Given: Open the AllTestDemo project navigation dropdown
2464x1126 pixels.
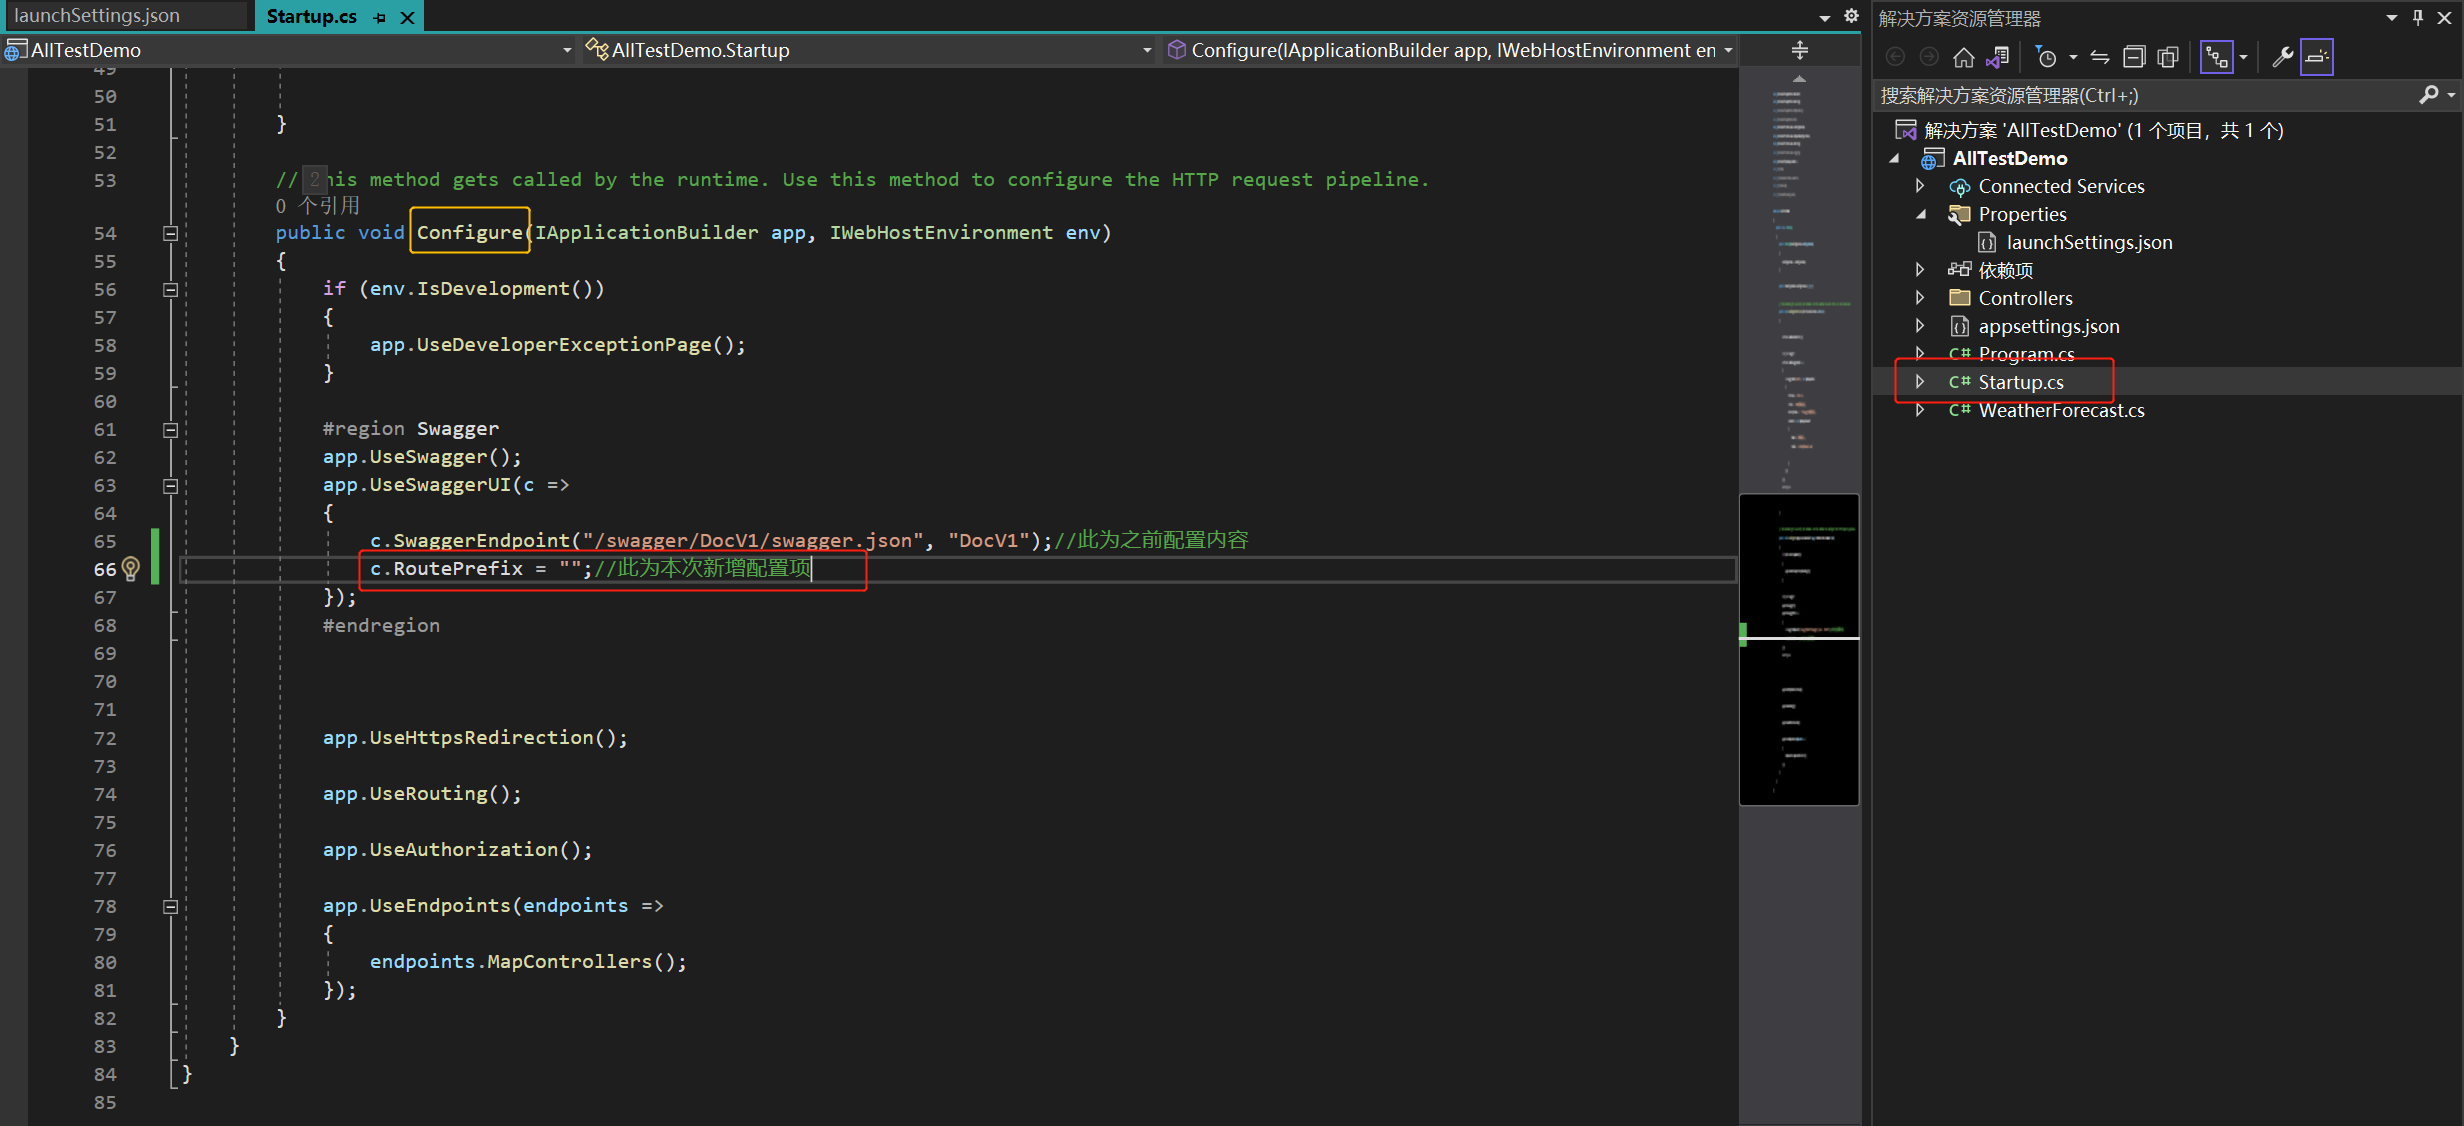Looking at the screenshot, I should pos(567,50).
